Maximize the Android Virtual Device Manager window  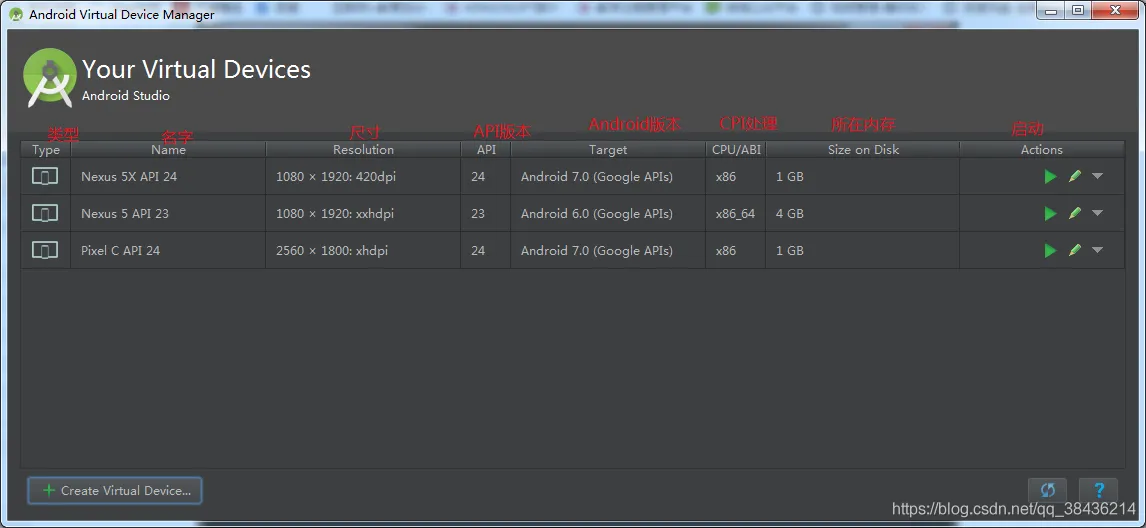pyautogui.click(x=1079, y=10)
